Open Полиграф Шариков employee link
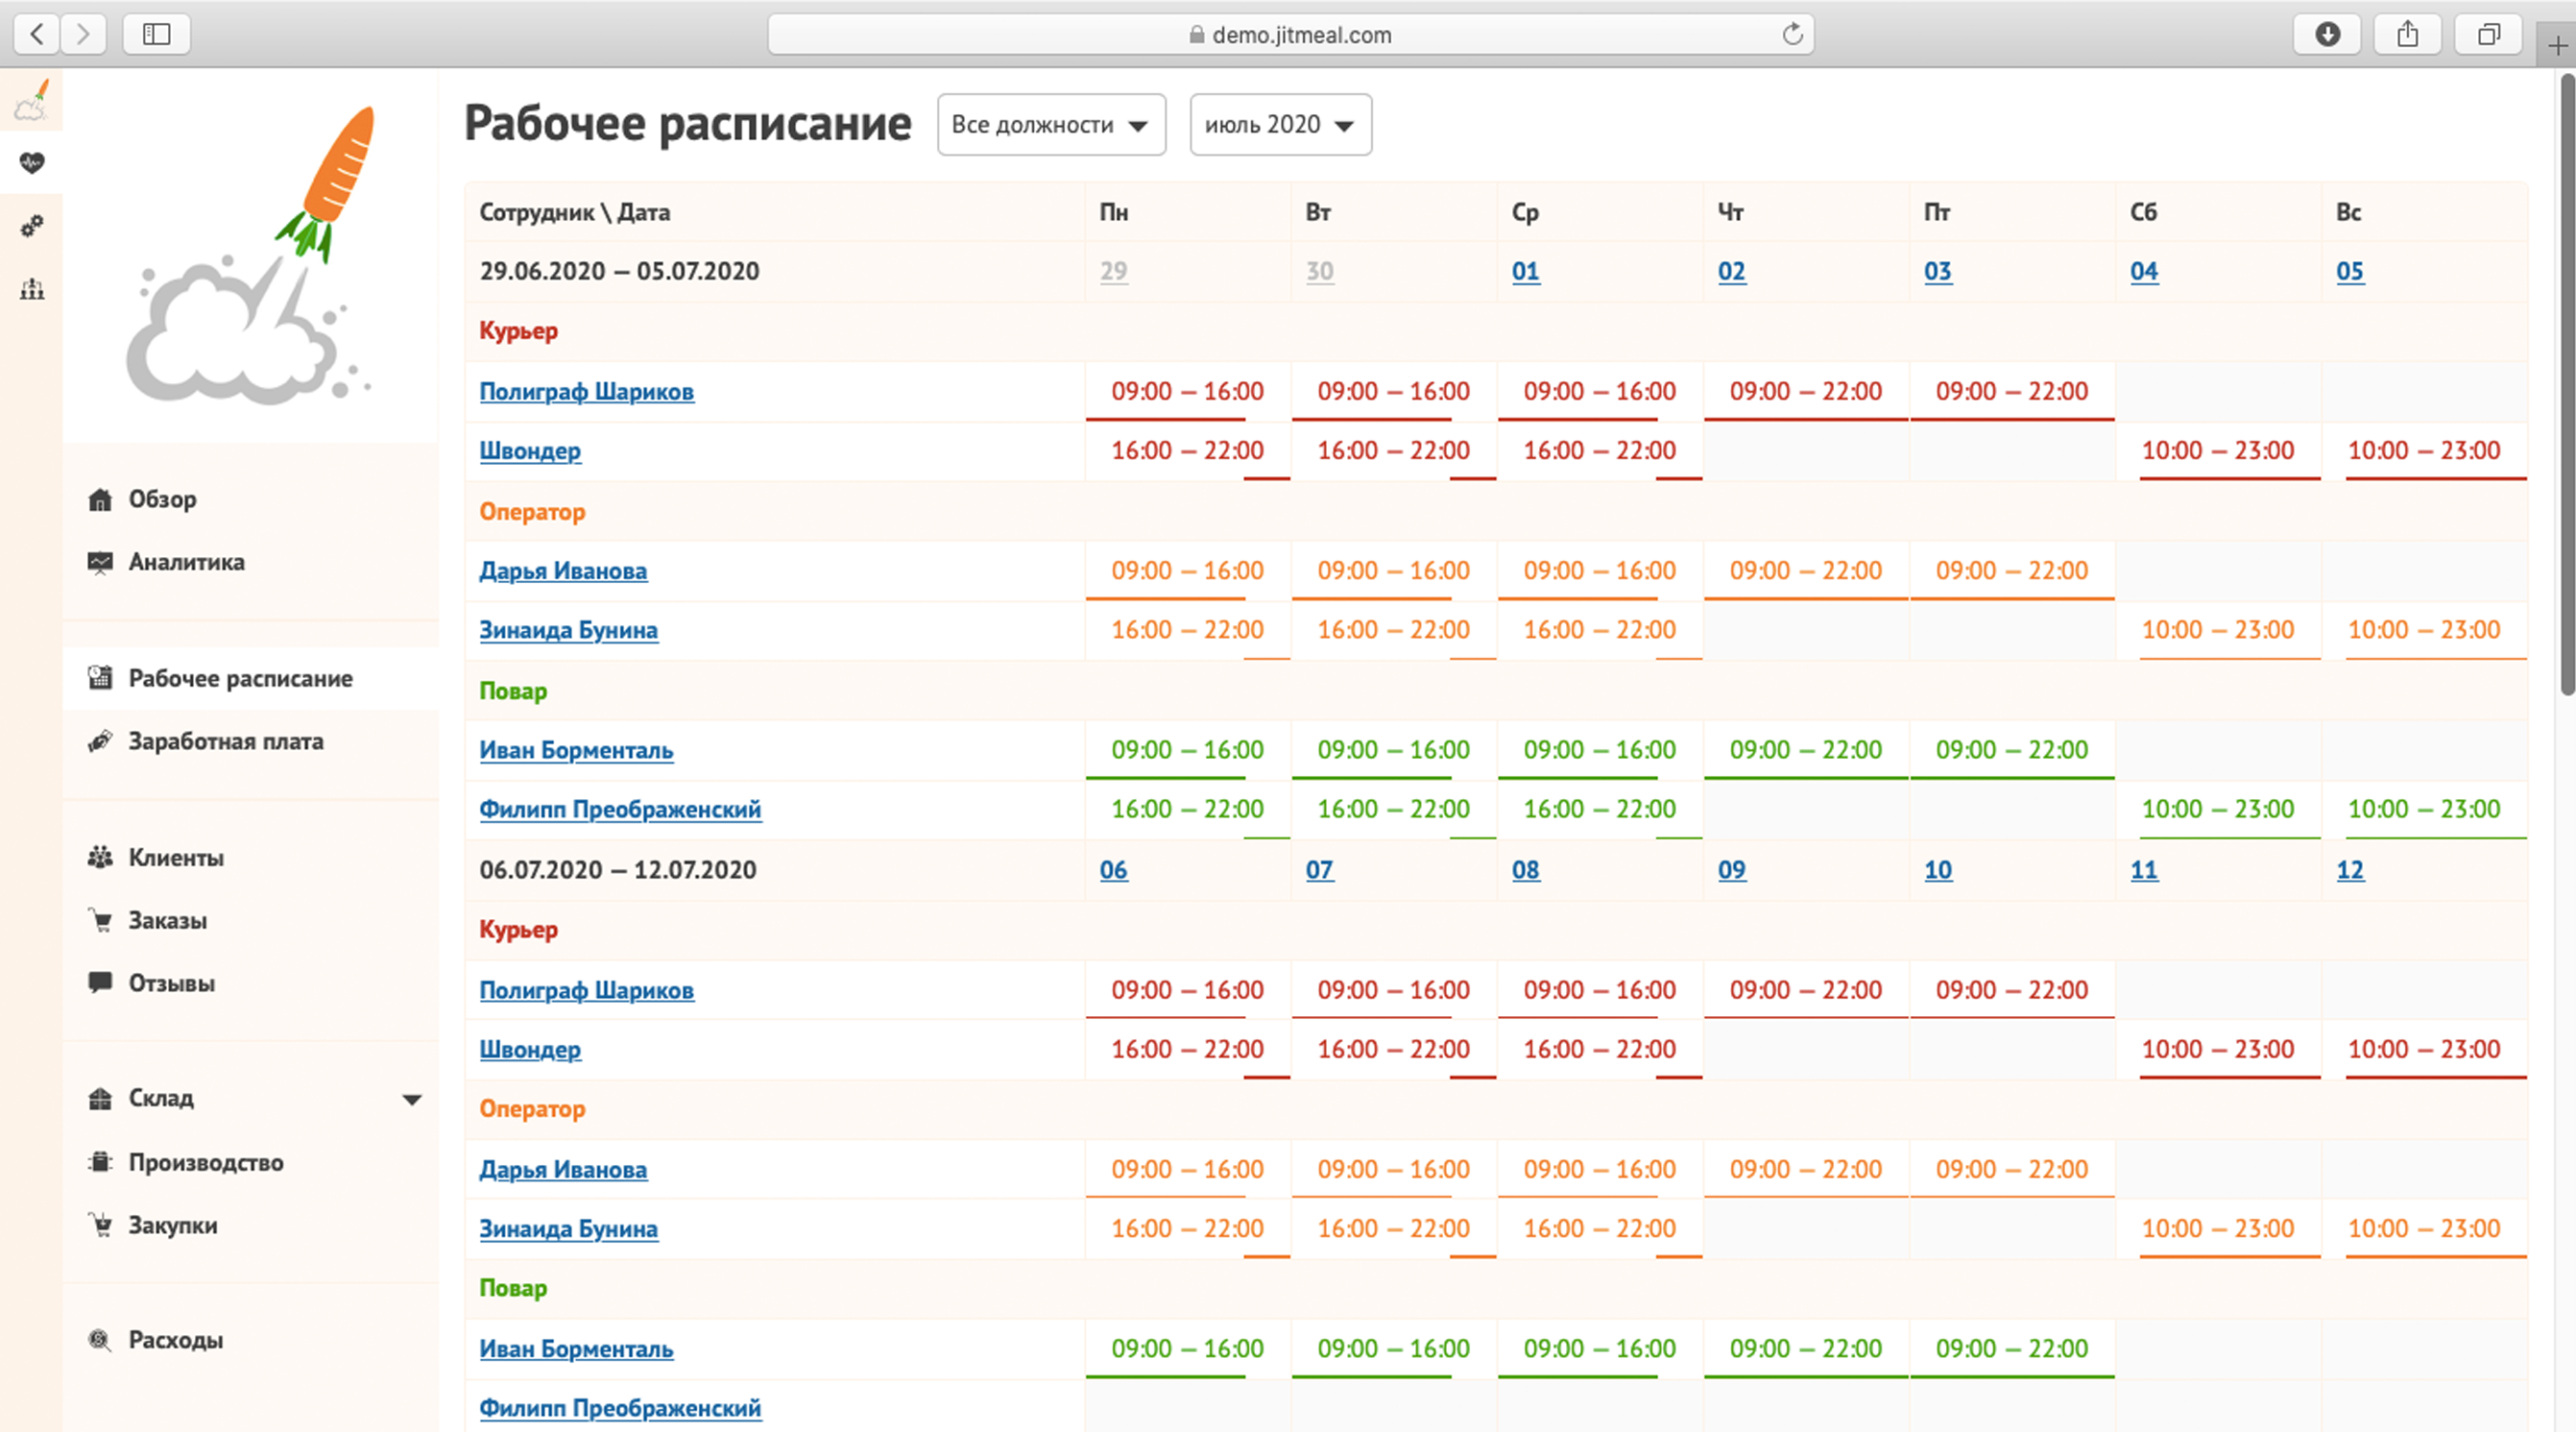Viewport: 2576px width, 1432px height. point(586,391)
